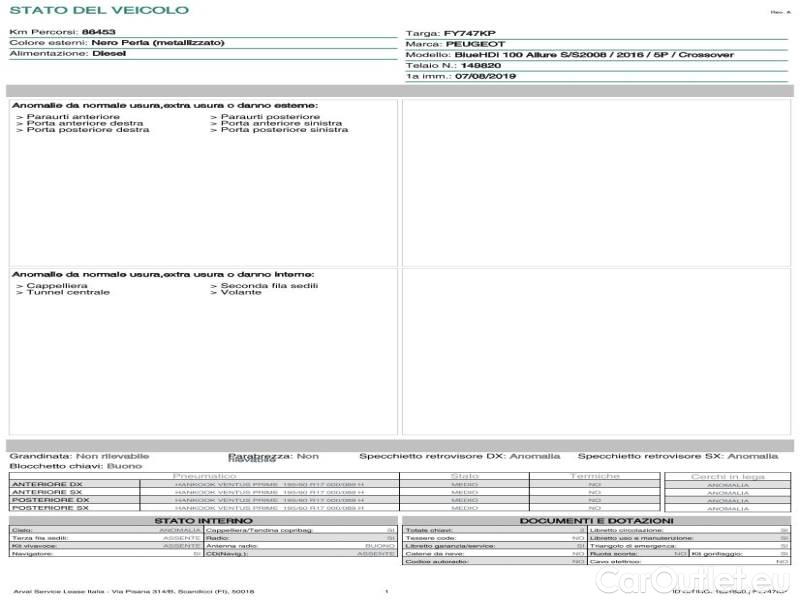Select the "POSTERIORE DX" tyre row label
Image resolution: width=800 pixels, height=600 pixels.
click(51, 501)
